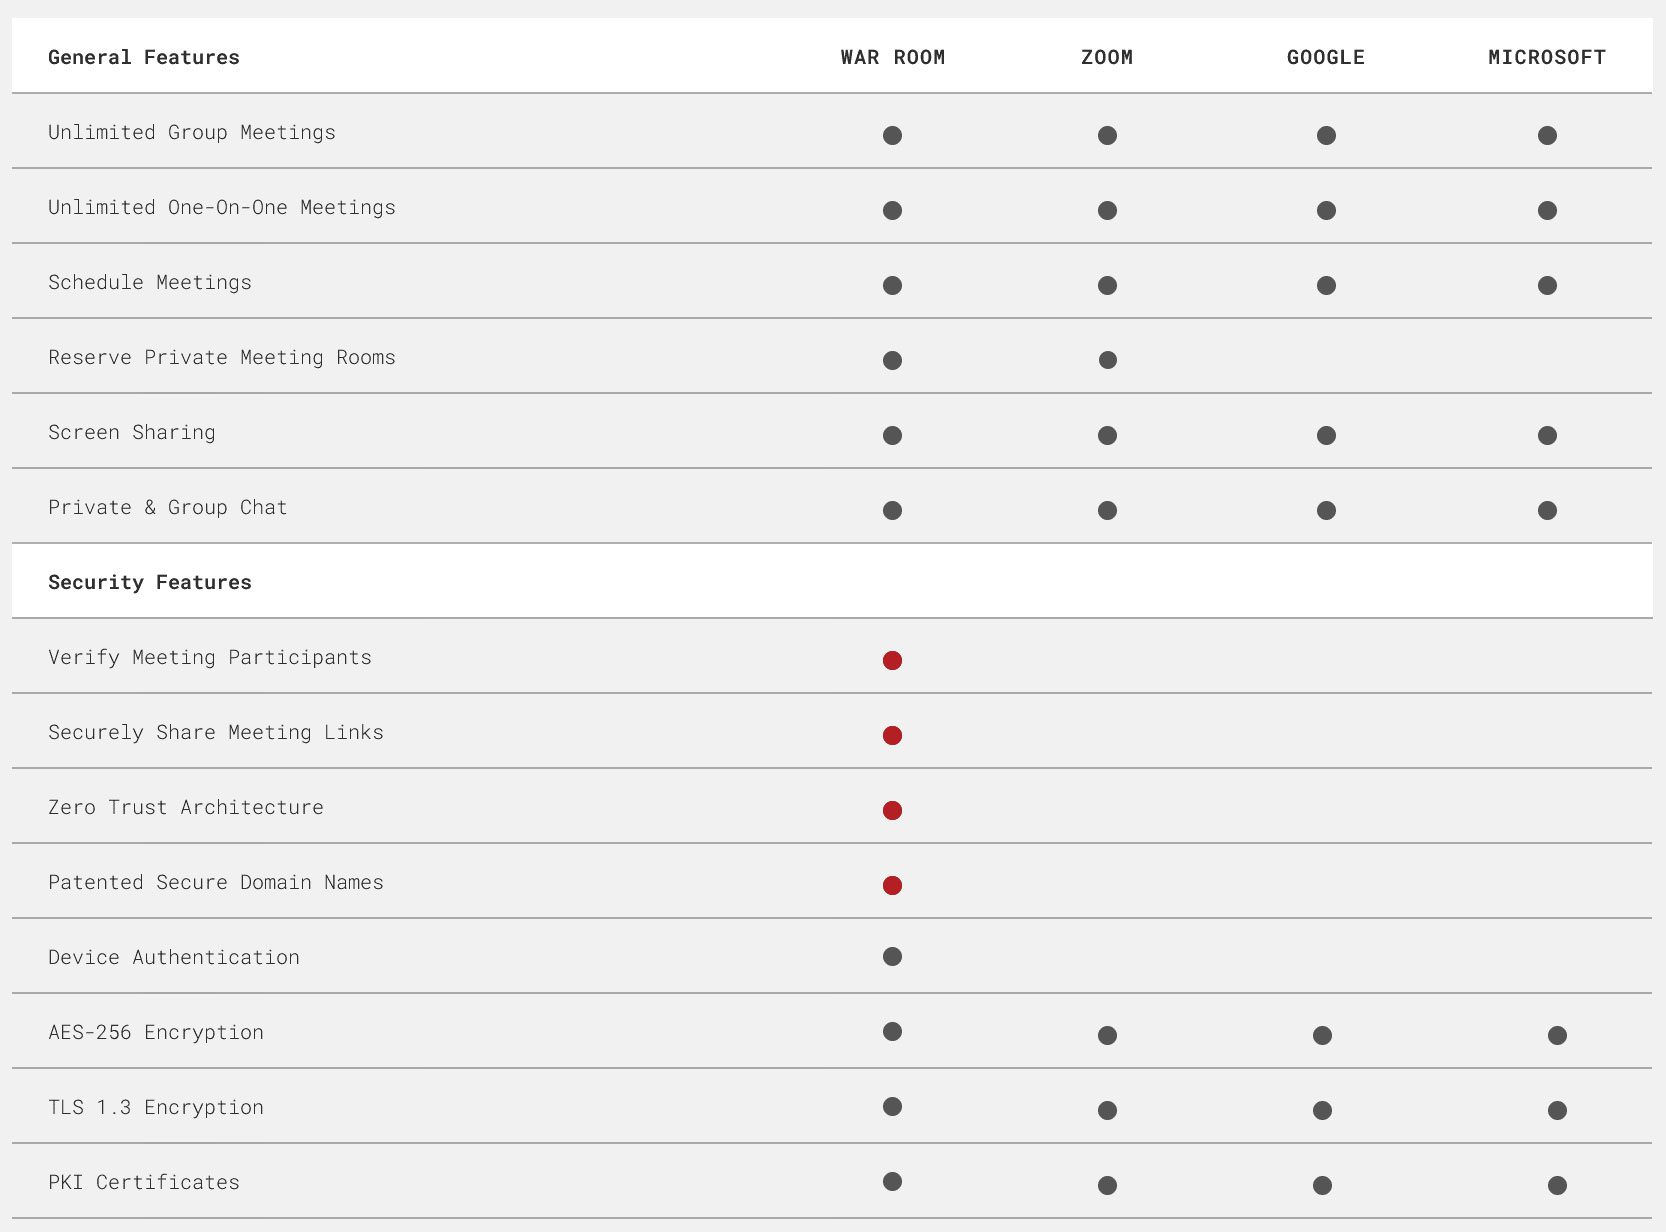
Task: Click Google dot for Screen Sharing
Action: [x=1326, y=435]
